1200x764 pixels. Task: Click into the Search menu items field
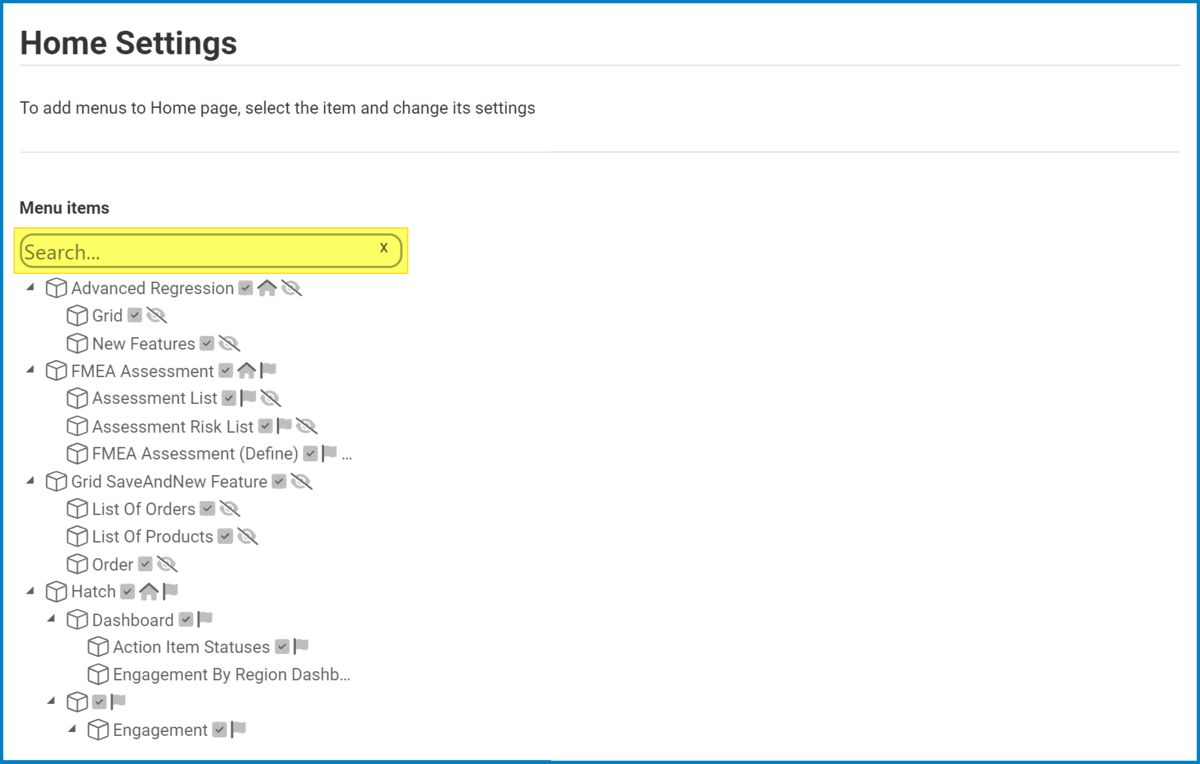195,252
